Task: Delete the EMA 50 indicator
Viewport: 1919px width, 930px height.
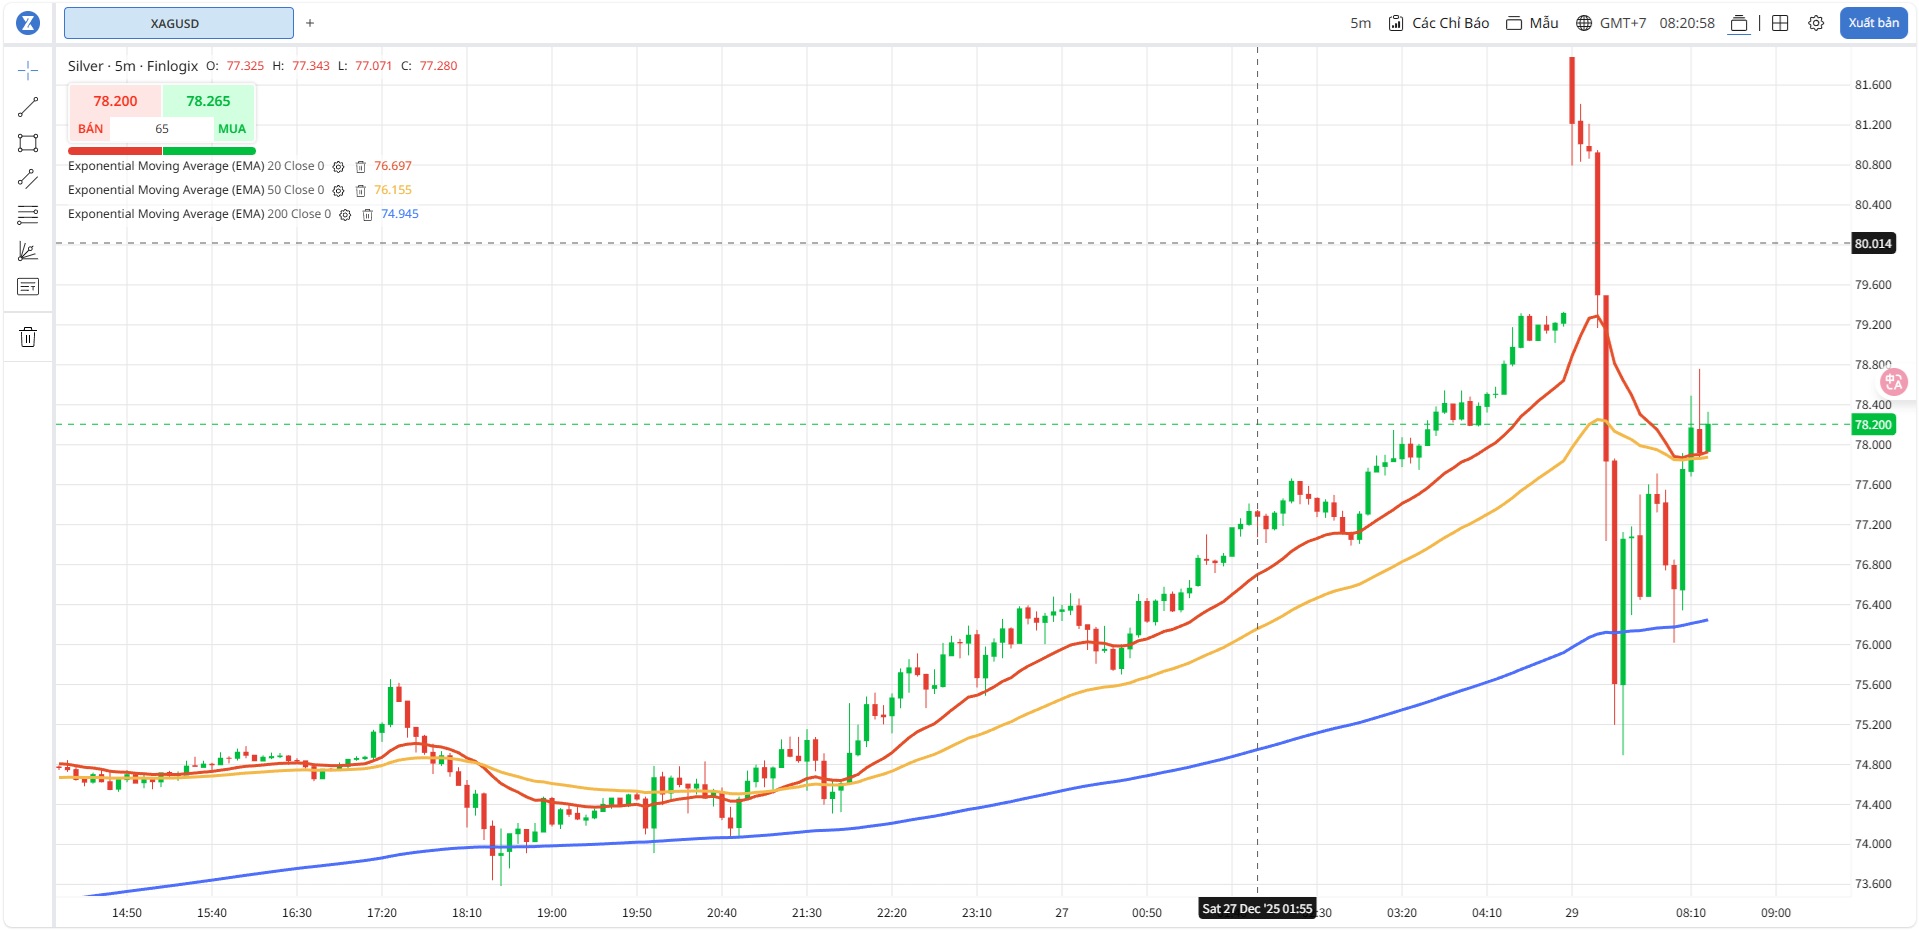Action: coord(360,191)
